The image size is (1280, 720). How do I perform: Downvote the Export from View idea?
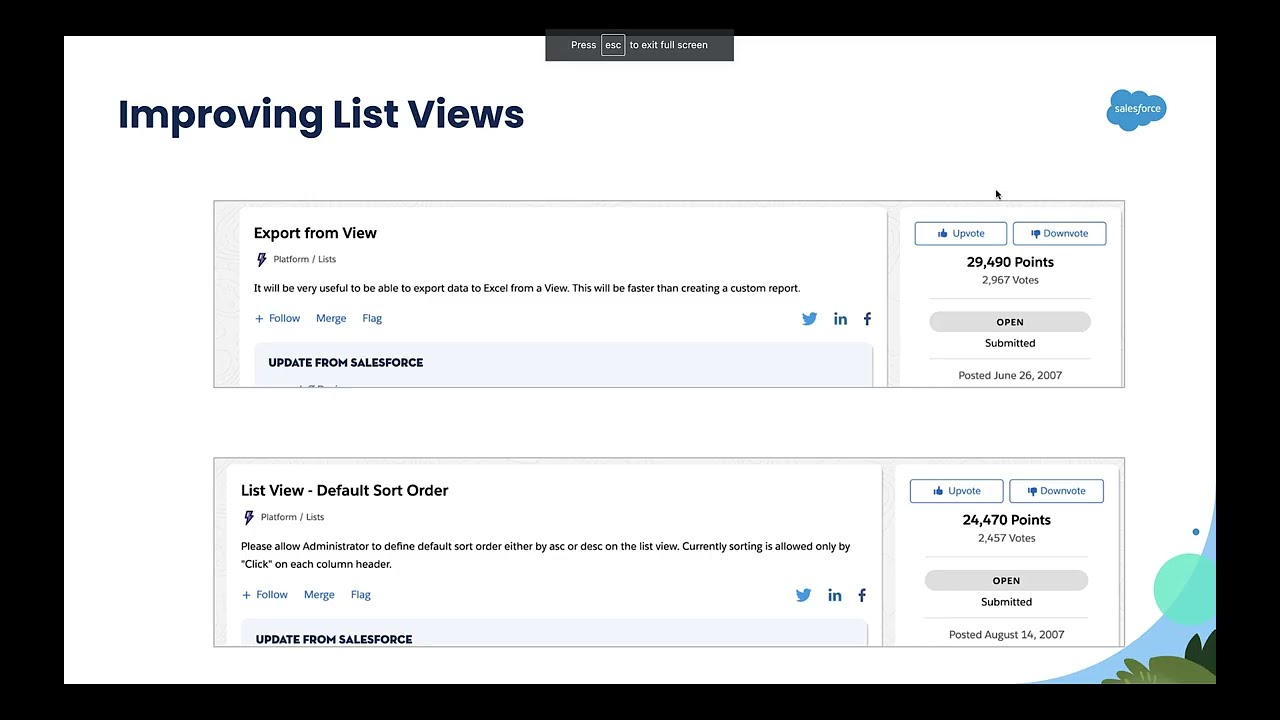click(1059, 233)
